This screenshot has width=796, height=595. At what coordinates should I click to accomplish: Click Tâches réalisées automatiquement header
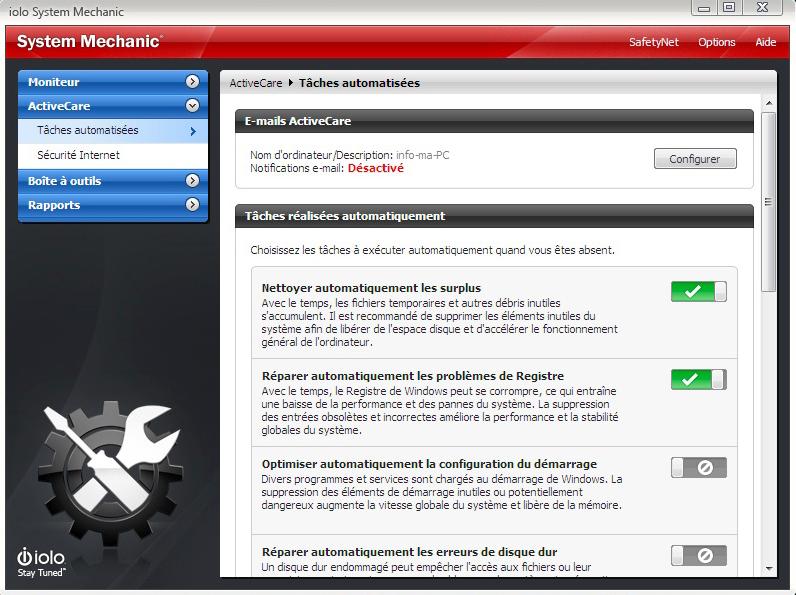[494, 216]
